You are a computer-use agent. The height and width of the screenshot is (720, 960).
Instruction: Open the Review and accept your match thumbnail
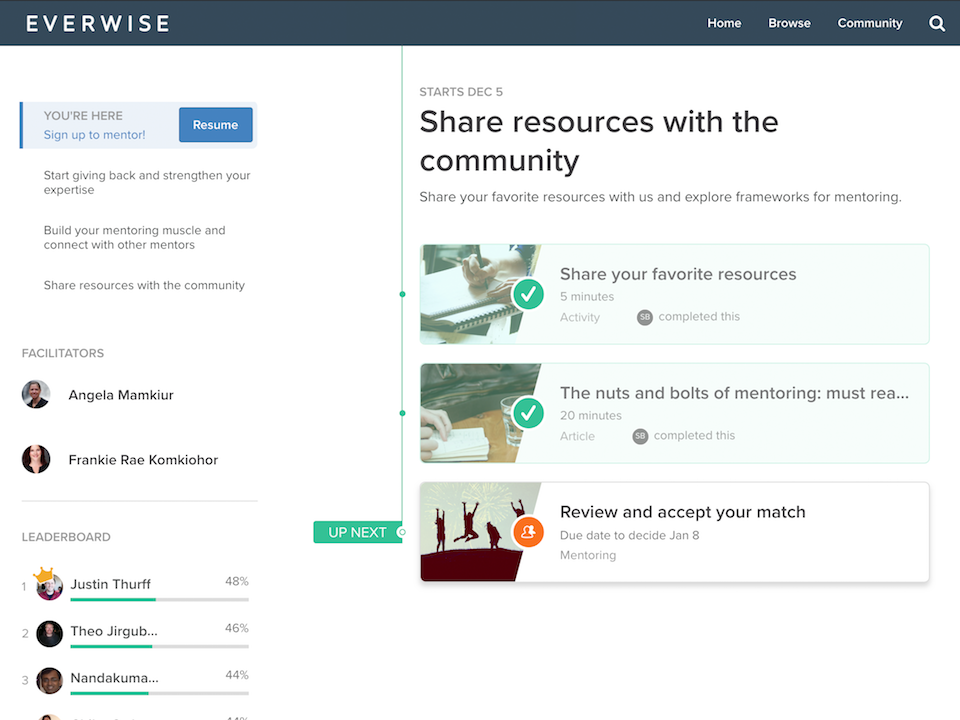coord(468,532)
